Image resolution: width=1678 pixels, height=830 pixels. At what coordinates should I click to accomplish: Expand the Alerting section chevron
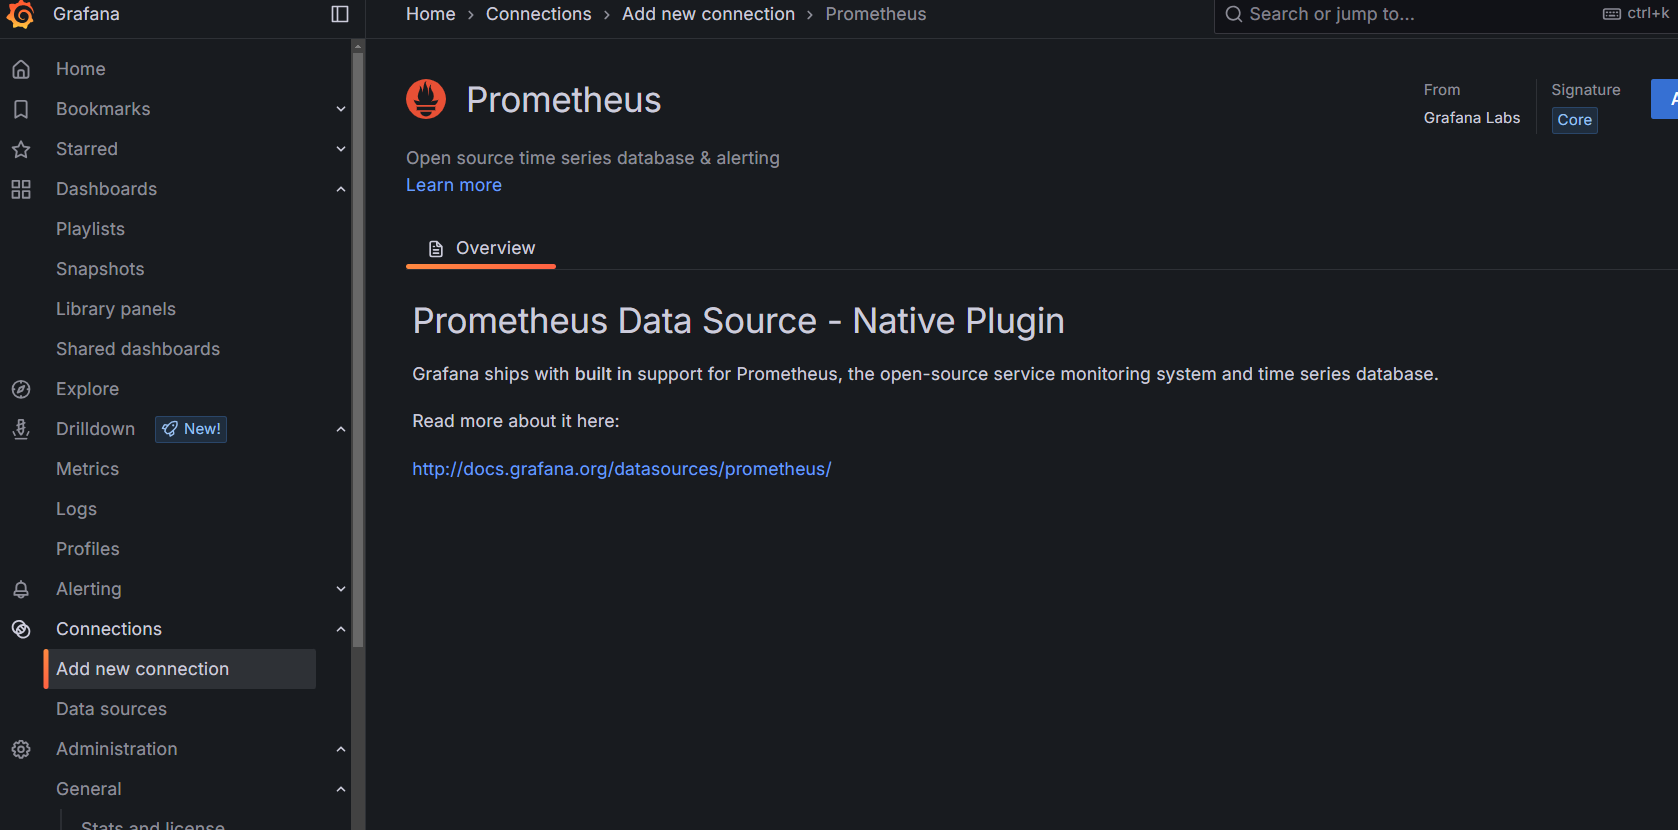click(341, 589)
